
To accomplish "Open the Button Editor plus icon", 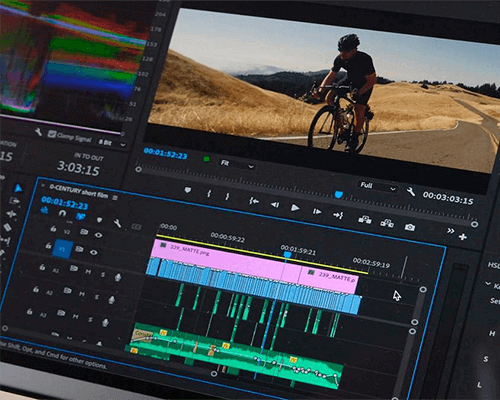I will (x=463, y=237).
